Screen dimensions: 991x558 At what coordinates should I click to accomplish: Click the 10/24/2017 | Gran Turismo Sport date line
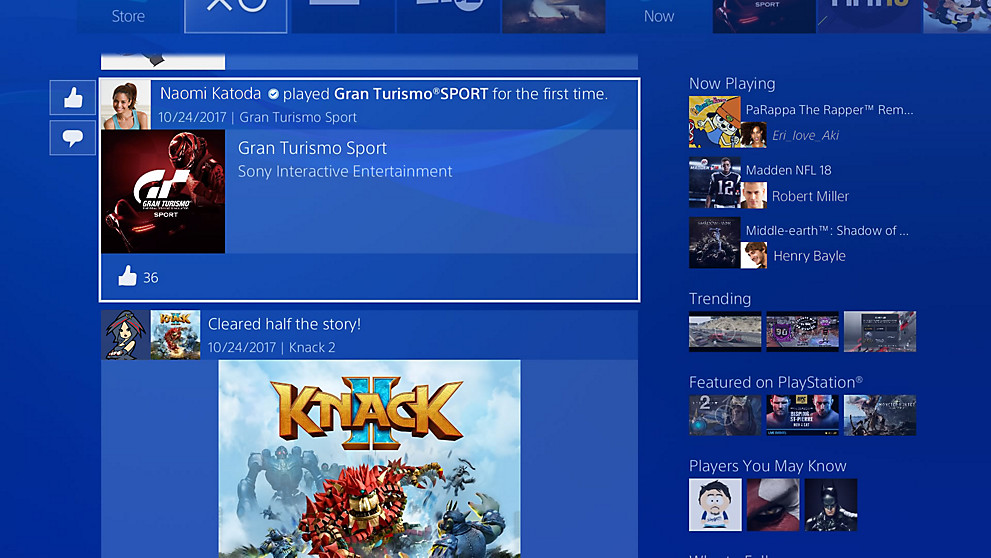point(257,117)
